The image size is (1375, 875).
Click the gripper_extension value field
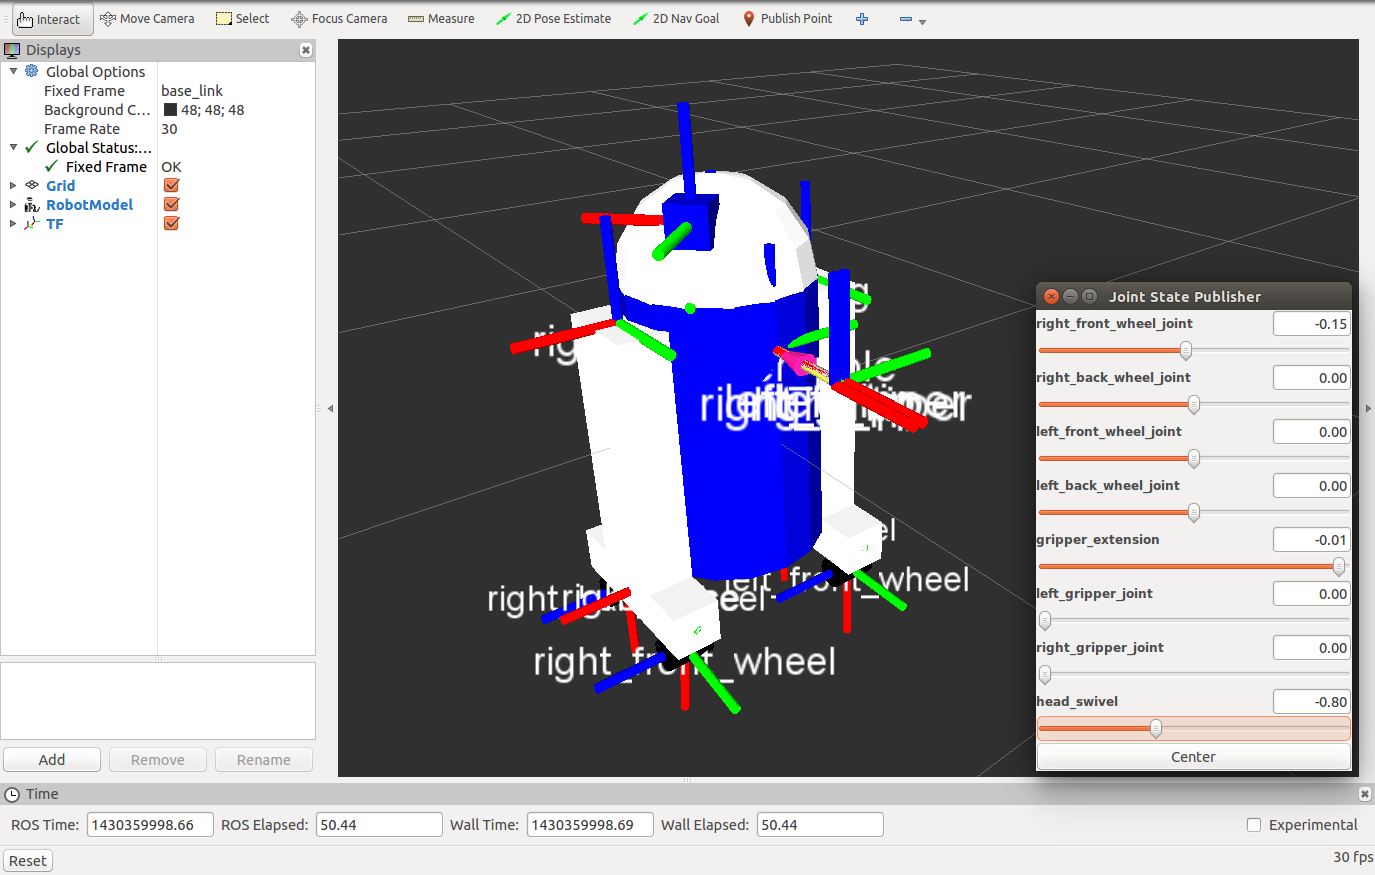click(1311, 540)
